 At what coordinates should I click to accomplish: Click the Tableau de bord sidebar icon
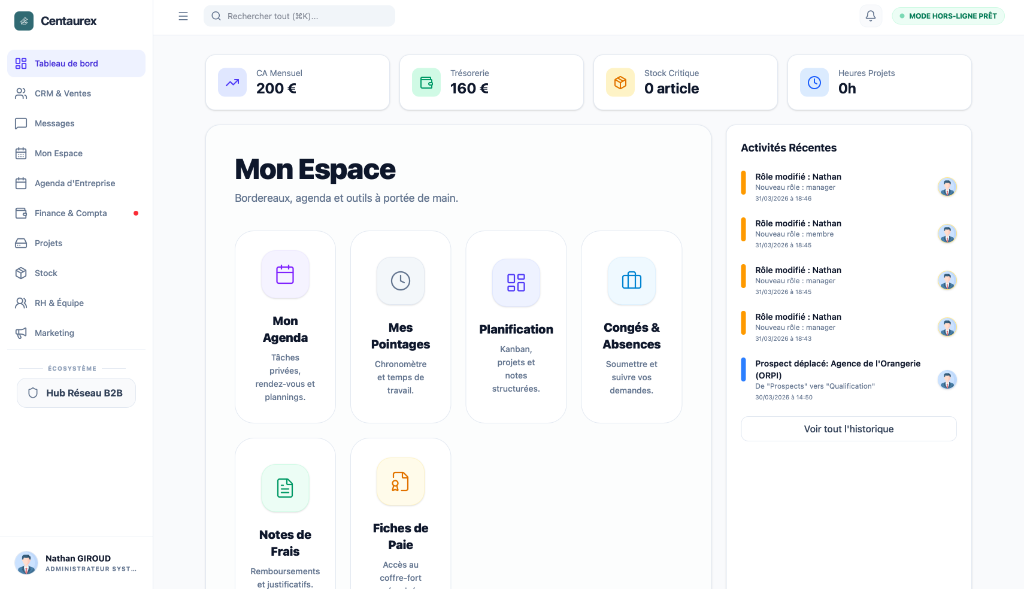21,63
